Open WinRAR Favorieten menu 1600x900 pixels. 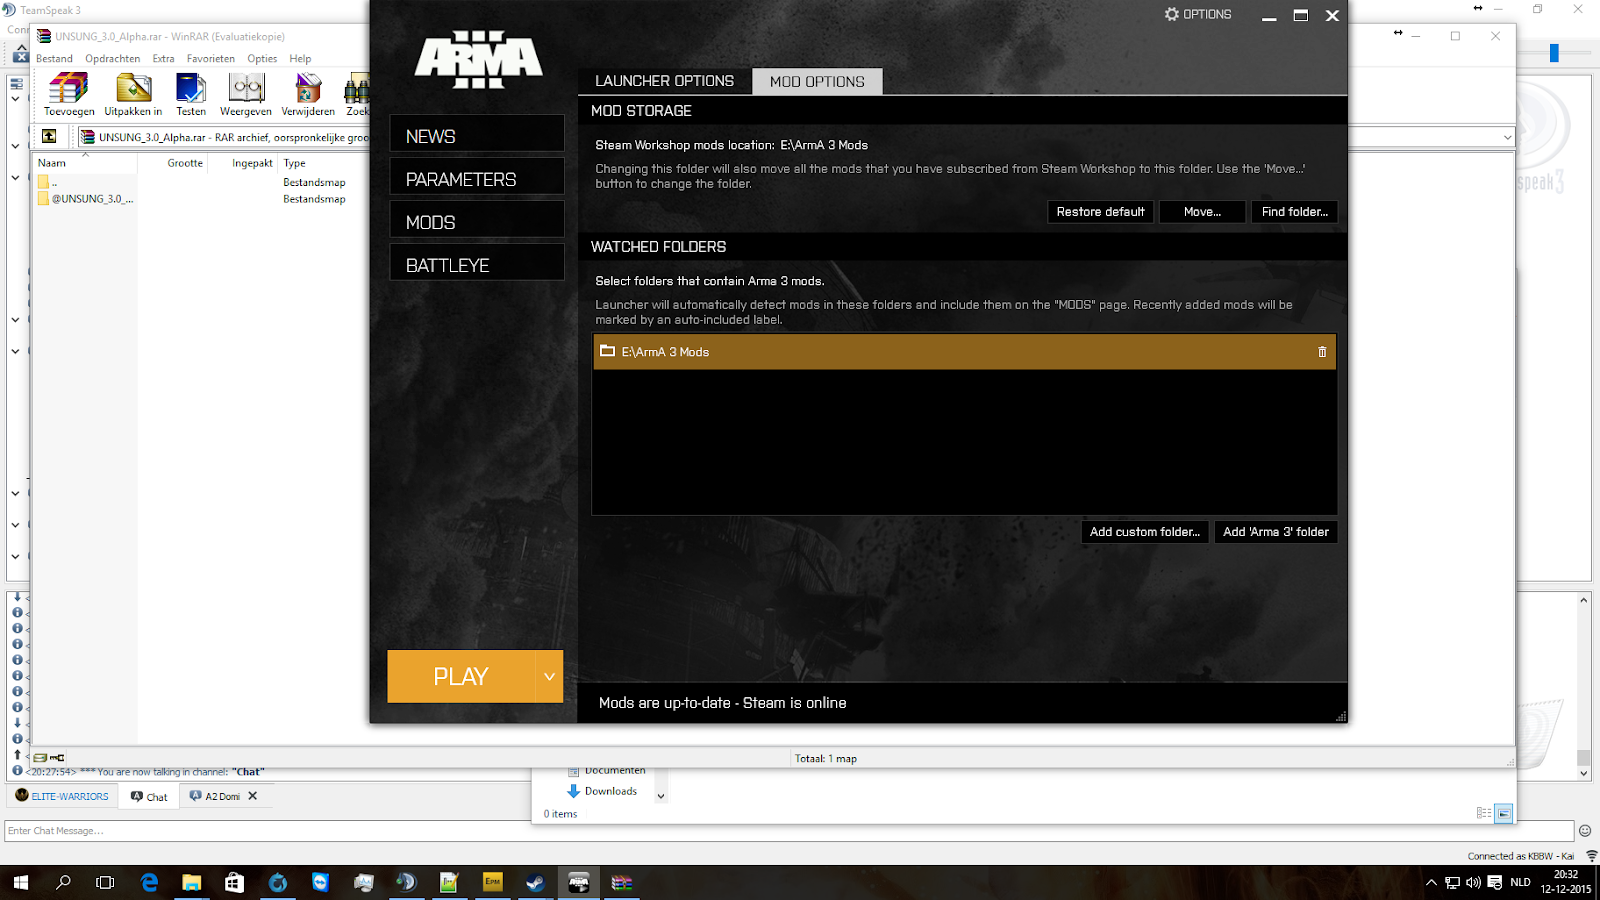[211, 58]
